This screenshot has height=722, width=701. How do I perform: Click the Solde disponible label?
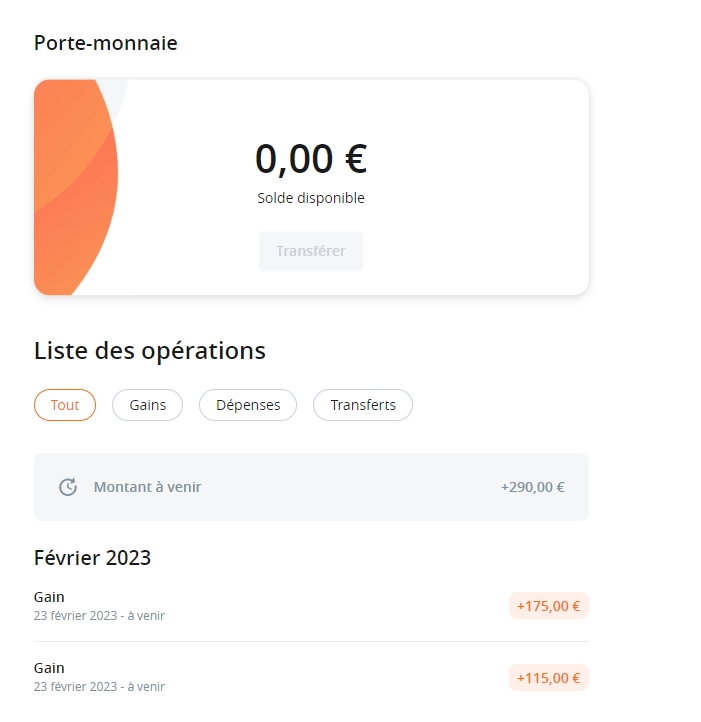pyautogui.click(x=311, y=198)
